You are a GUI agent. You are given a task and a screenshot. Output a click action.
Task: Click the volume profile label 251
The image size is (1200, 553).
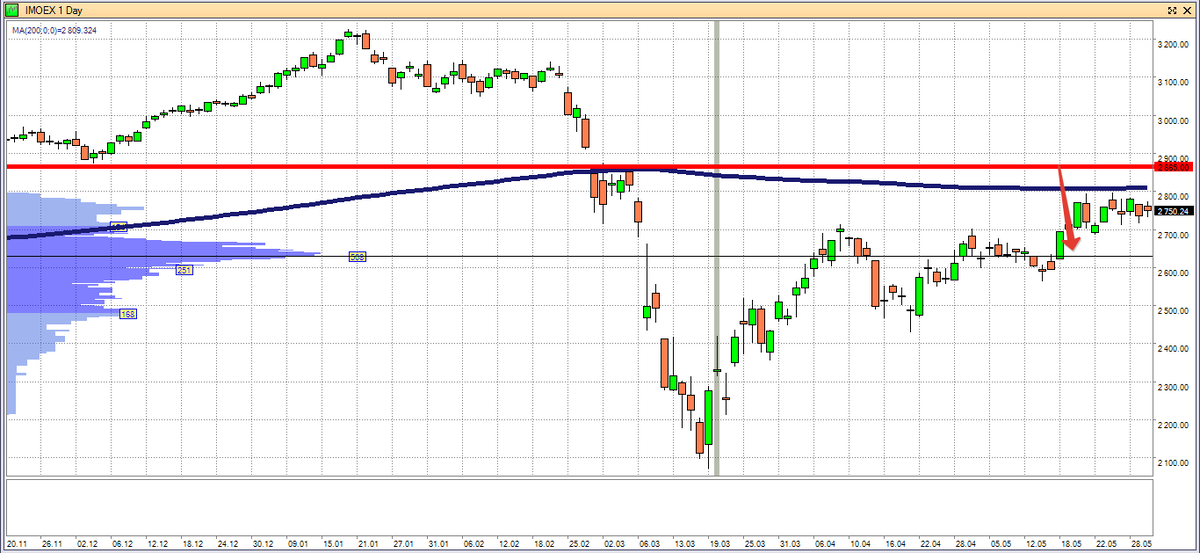184,270
